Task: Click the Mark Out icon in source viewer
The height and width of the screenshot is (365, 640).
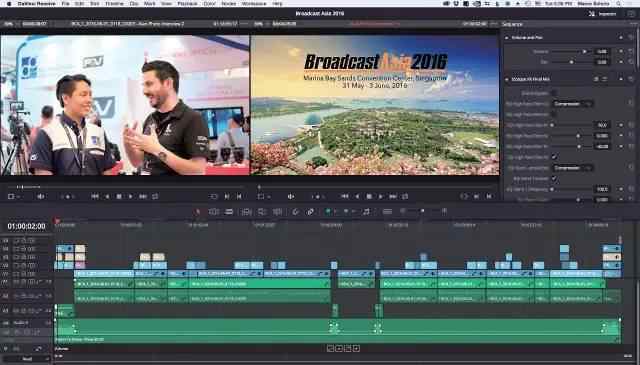Action: pos(239,197)
